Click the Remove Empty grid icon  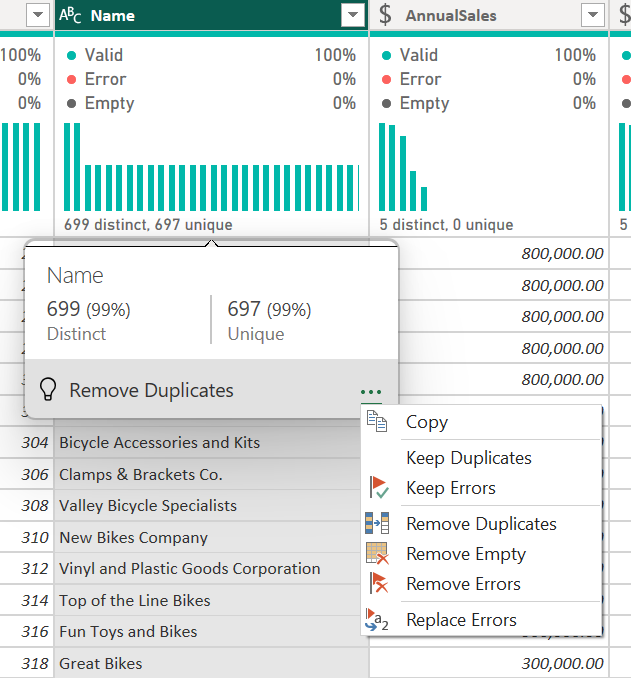point(377,554)
